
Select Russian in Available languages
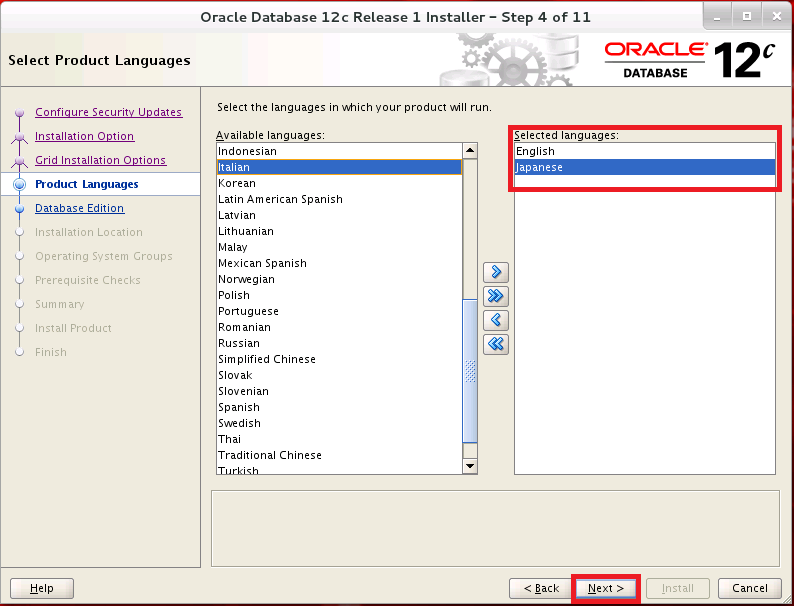[339, 343]
